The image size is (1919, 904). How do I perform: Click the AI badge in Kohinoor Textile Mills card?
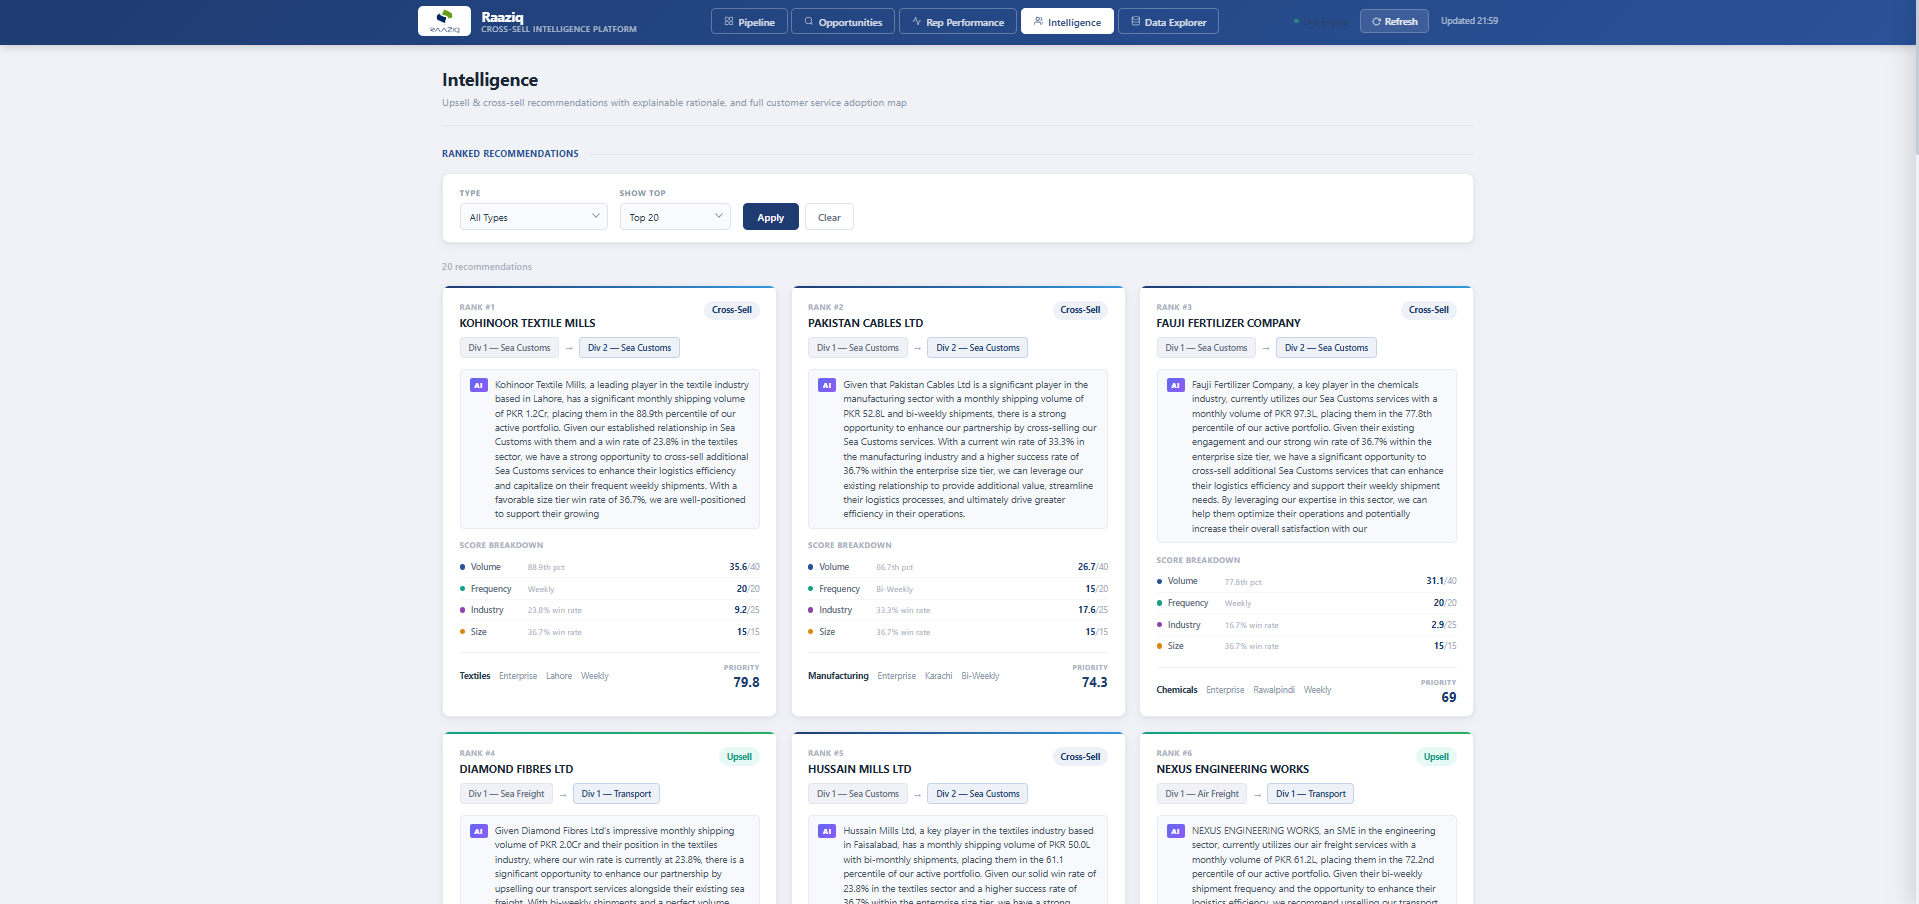click(x=478, y=385)
